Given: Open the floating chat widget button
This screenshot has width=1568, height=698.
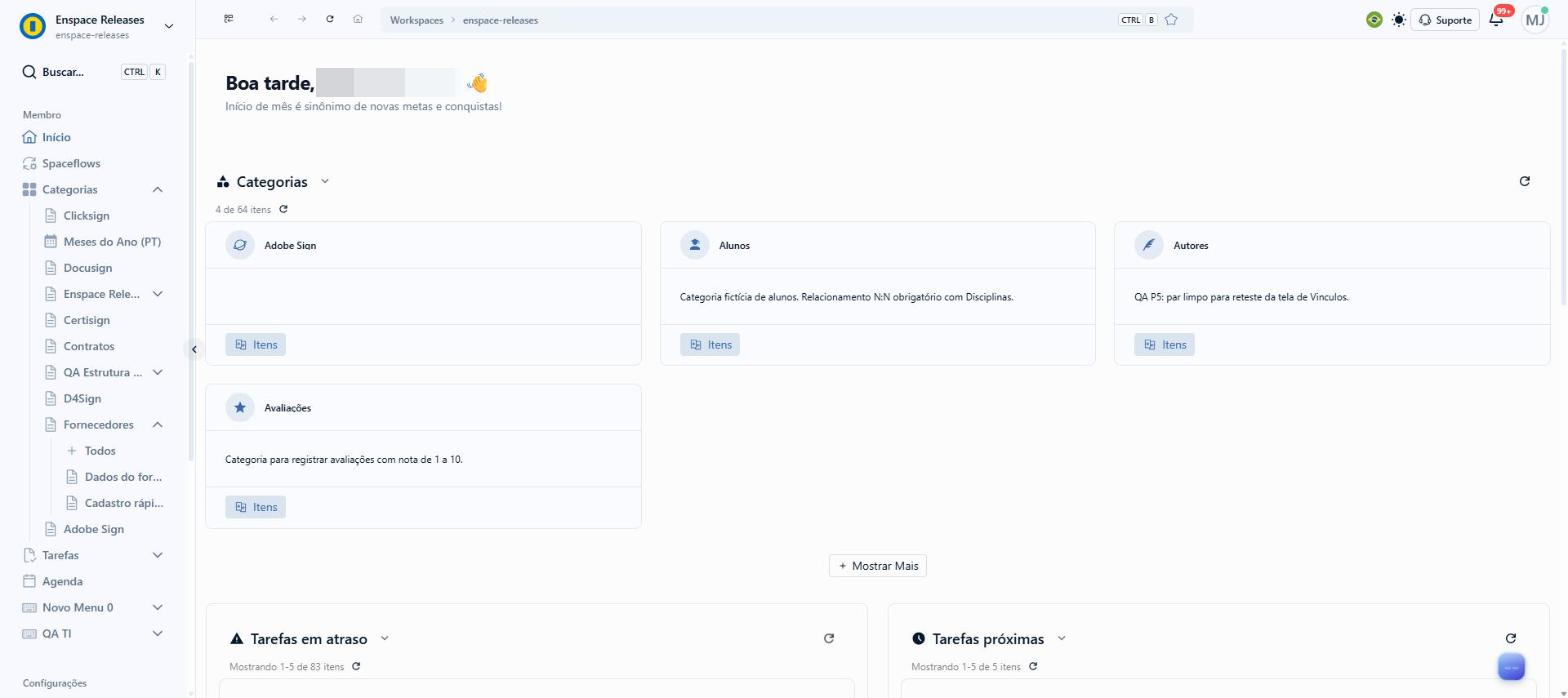Looking at the screenshot, I should (1511, 667).
